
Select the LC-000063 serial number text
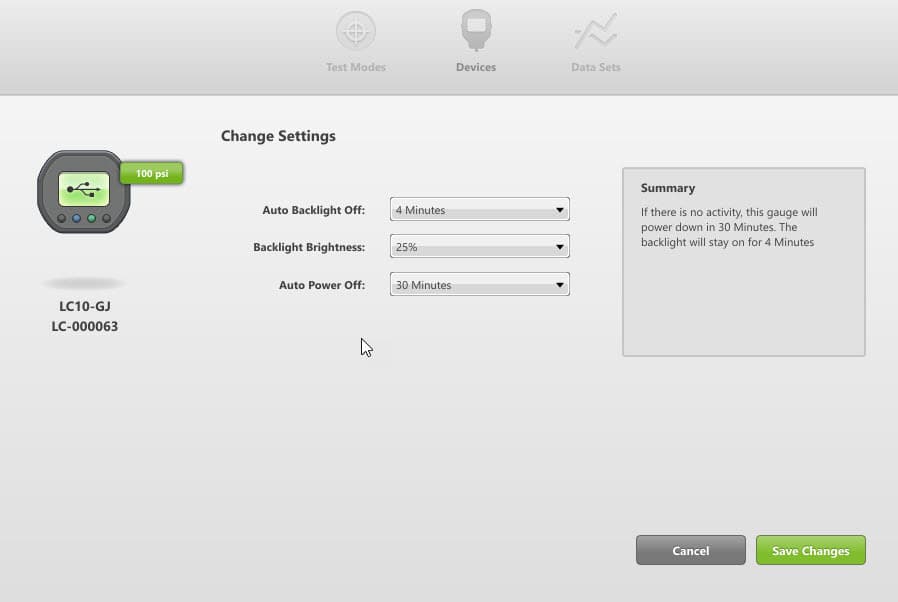click(x=83, y=326)
